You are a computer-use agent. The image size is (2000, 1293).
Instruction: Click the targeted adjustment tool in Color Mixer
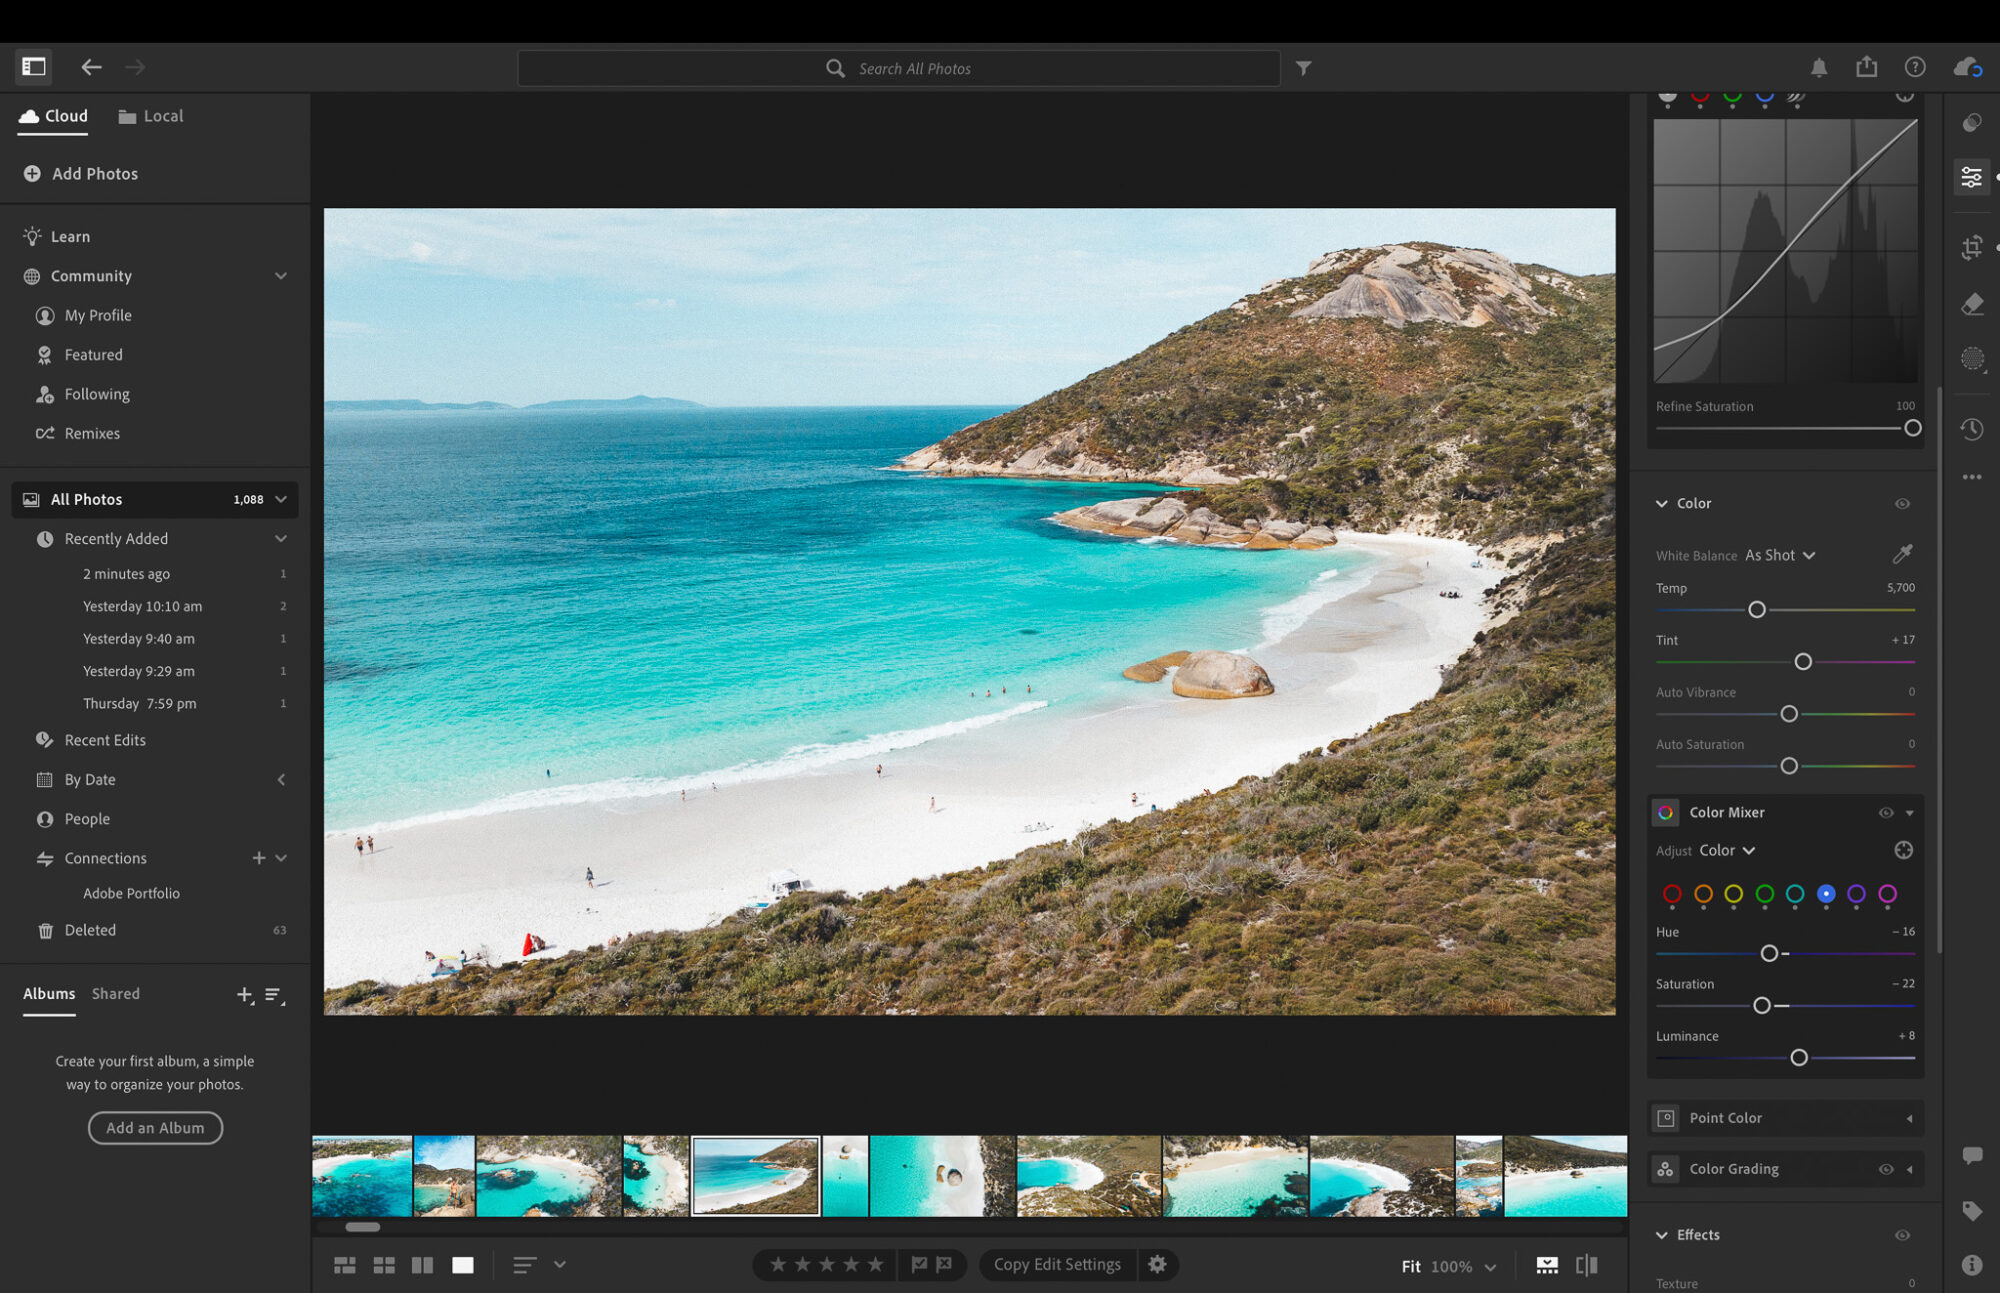point(1904,849)
